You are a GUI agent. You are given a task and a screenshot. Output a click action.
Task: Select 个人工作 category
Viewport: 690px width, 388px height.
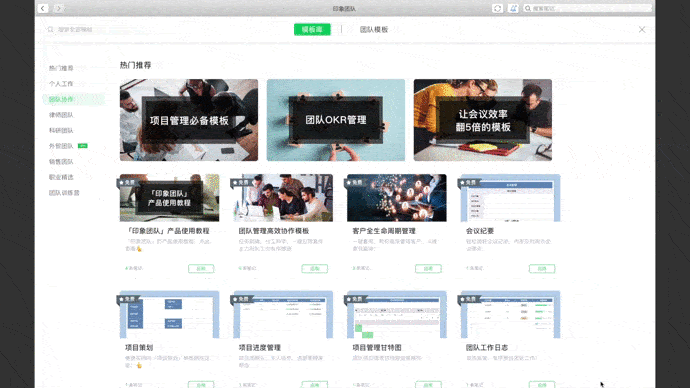pyautogui.click(x=61, y=84)
